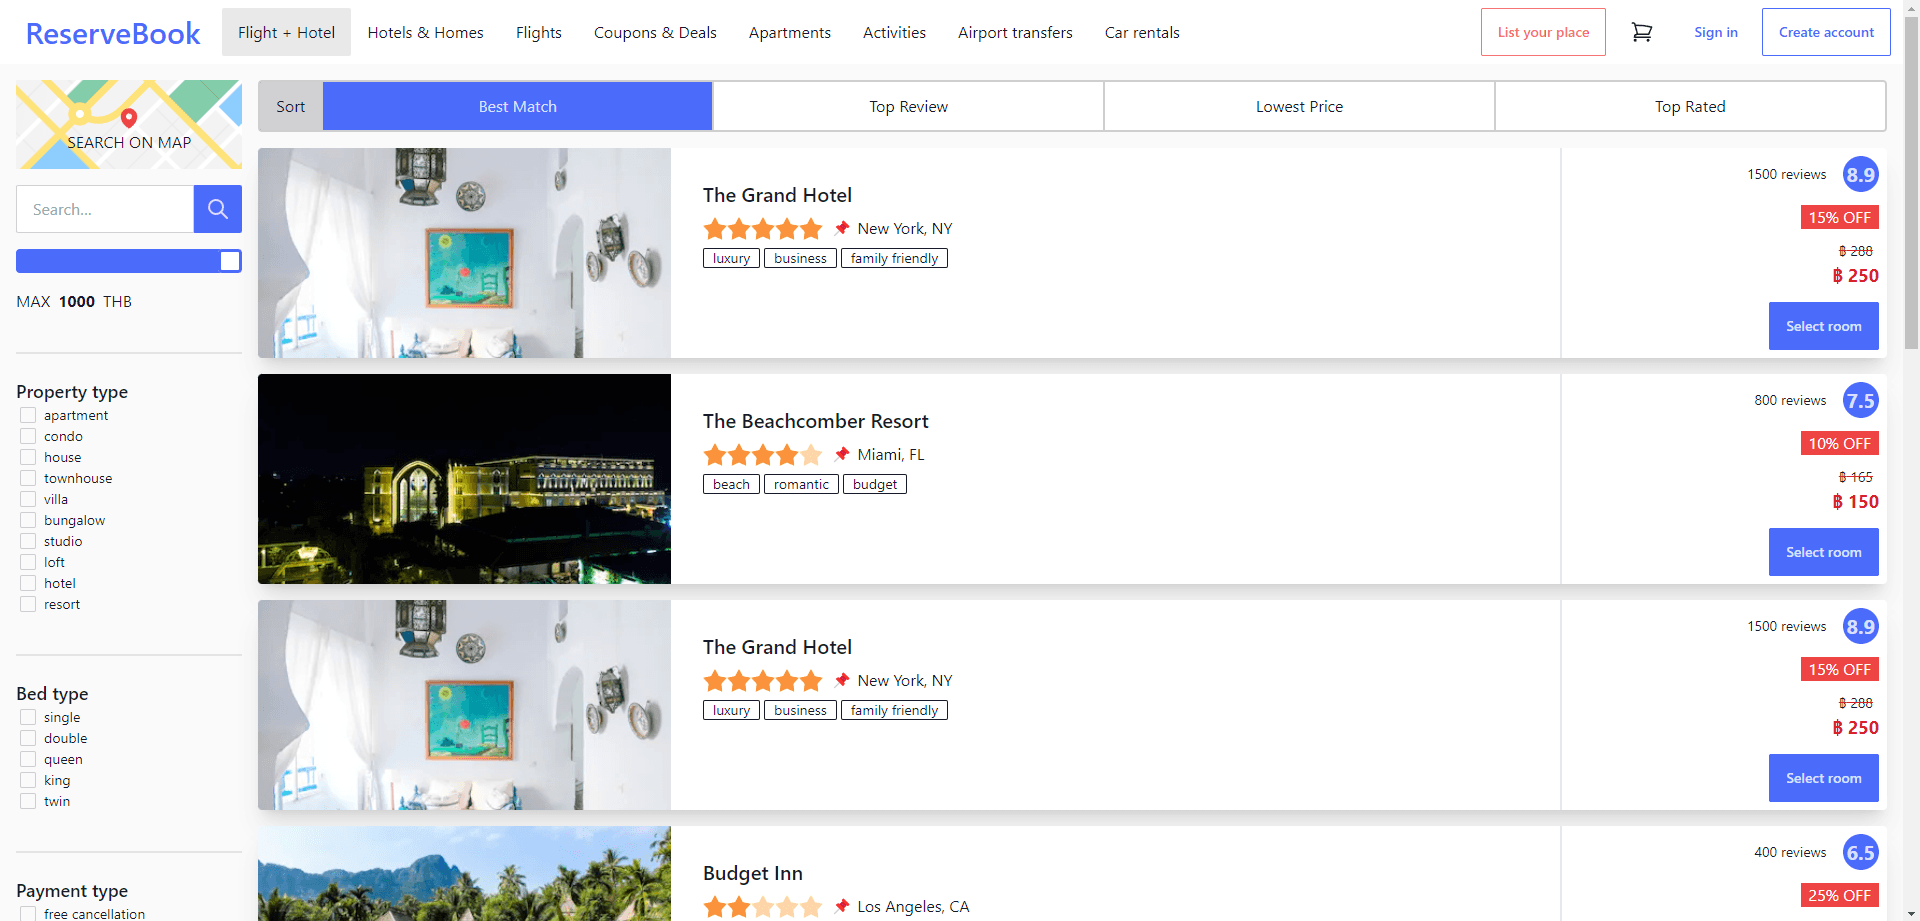Click the 800 reviews text
The width and height of the screenshot is (1920, 921).
point(1790,400)
